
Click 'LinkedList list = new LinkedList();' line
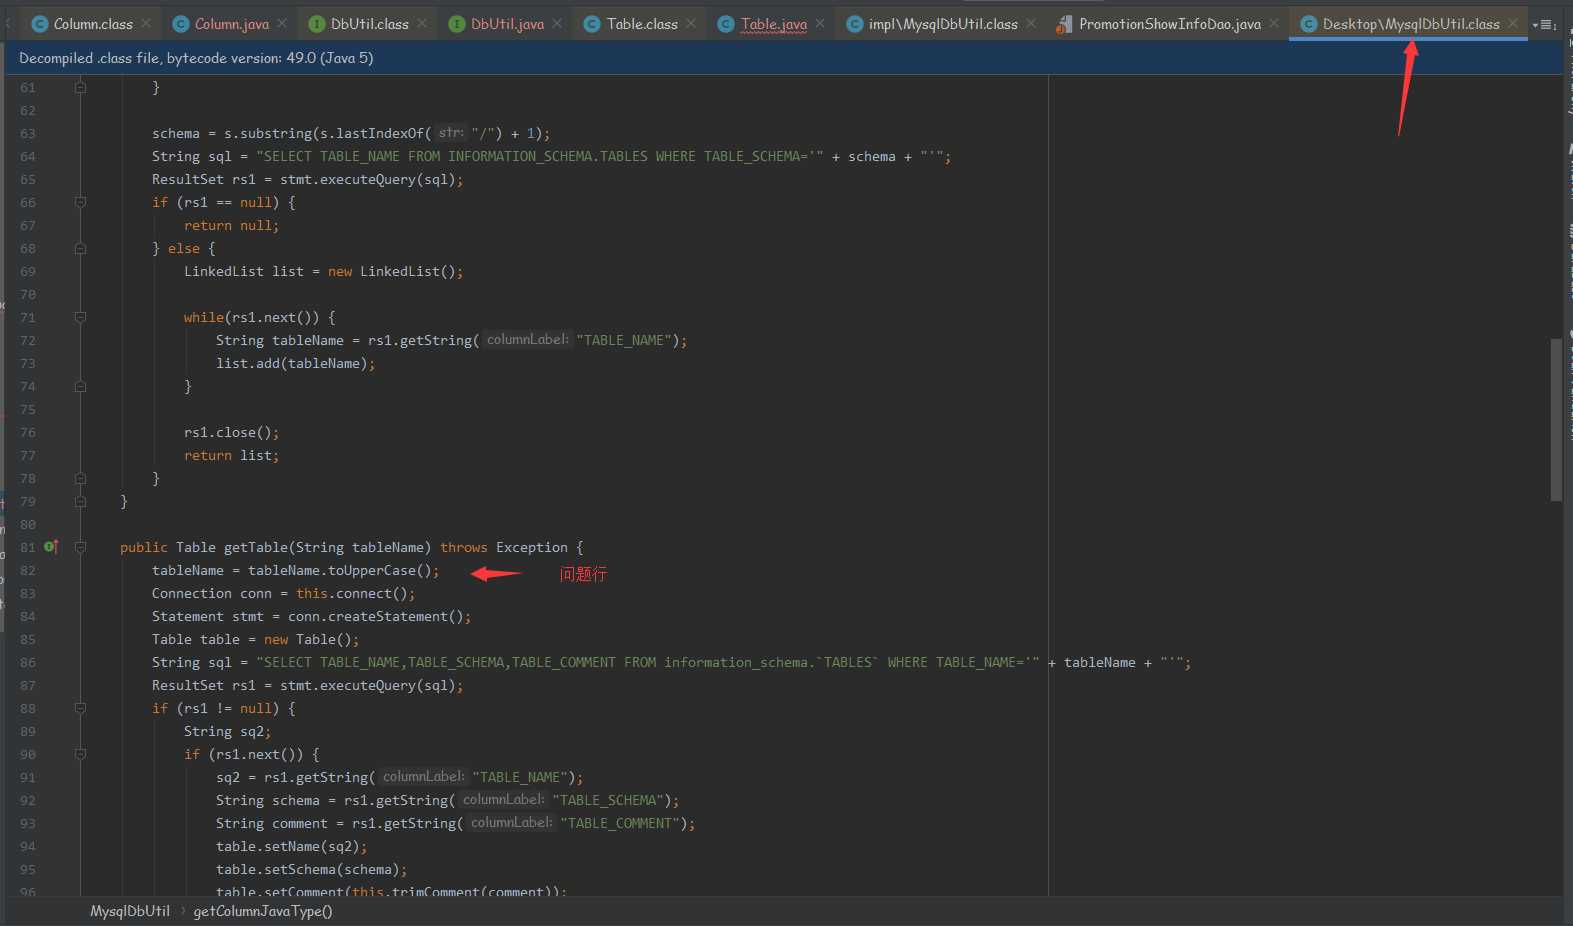323,271
